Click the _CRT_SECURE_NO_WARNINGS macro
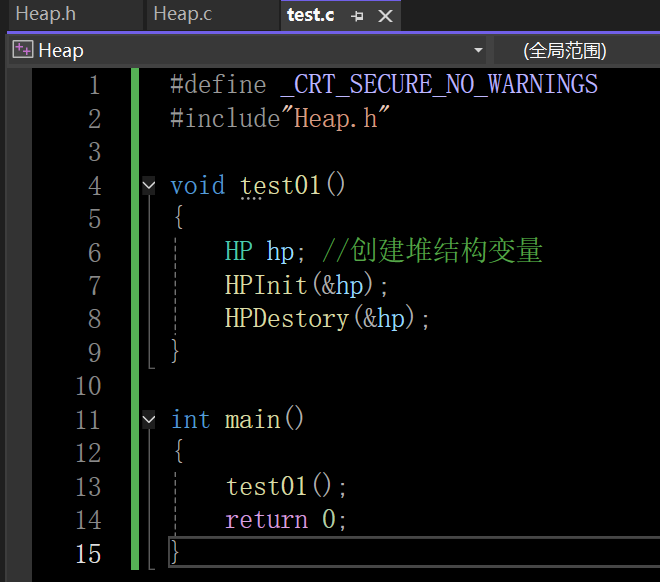The width and height of the screenshot is (660, 582). [439, 84]
